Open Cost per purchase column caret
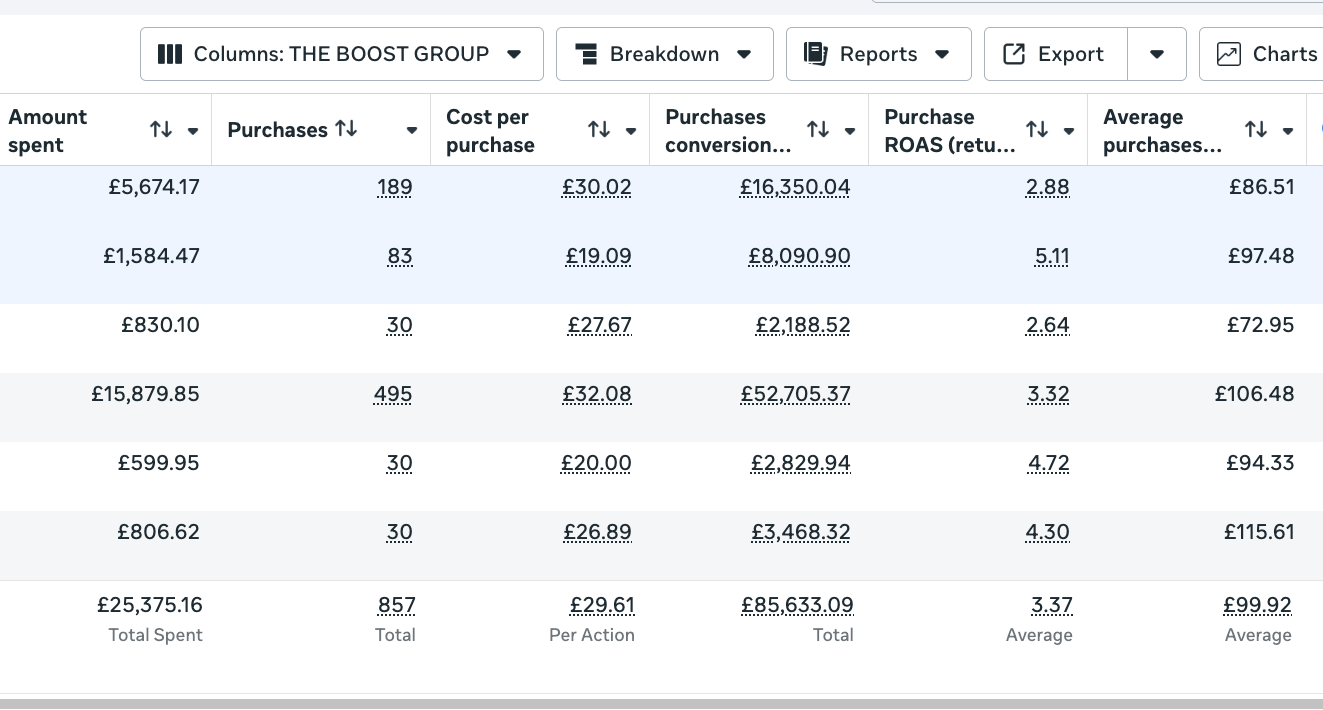The width and height of the screenshot is (1323, 710). click(631, 131)
